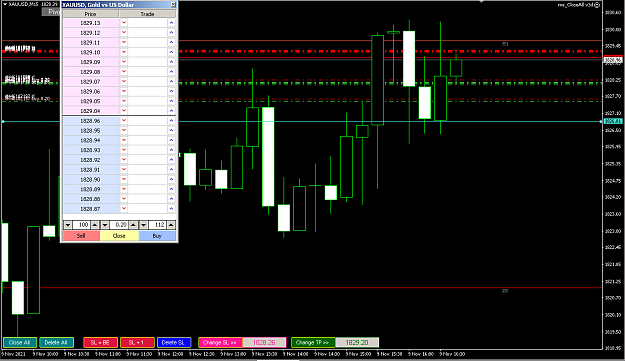Click the red Sell button
The width and height of the screenshot is (625, 361).
[81, 236]
